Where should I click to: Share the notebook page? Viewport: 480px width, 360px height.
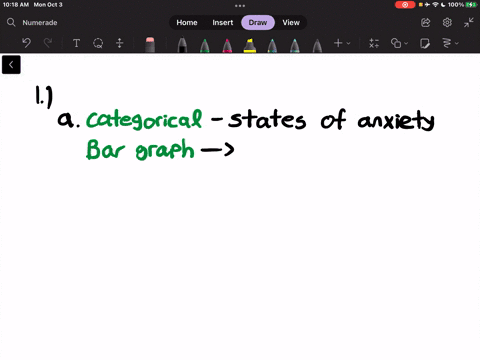(x=426, y=22)
